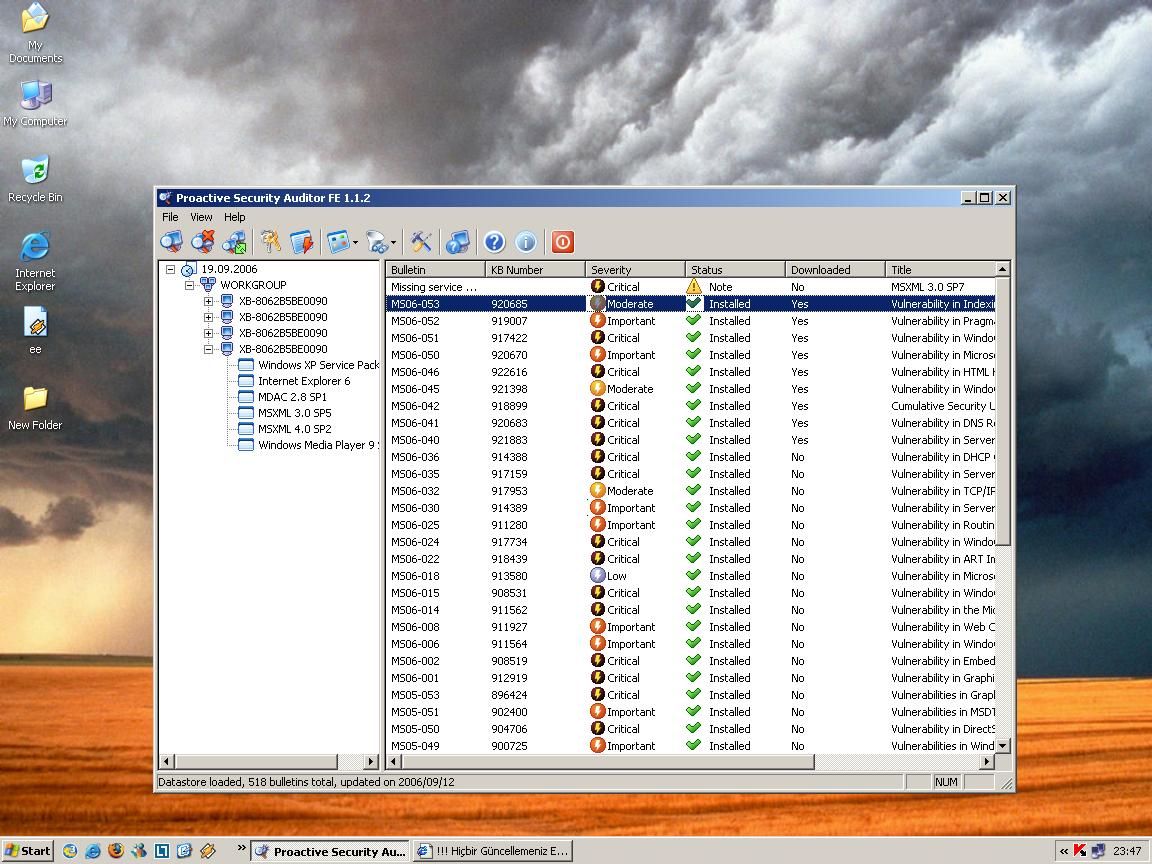
Task: Click the update bulletins lightning icon
Action: click(x=302, y=242)
